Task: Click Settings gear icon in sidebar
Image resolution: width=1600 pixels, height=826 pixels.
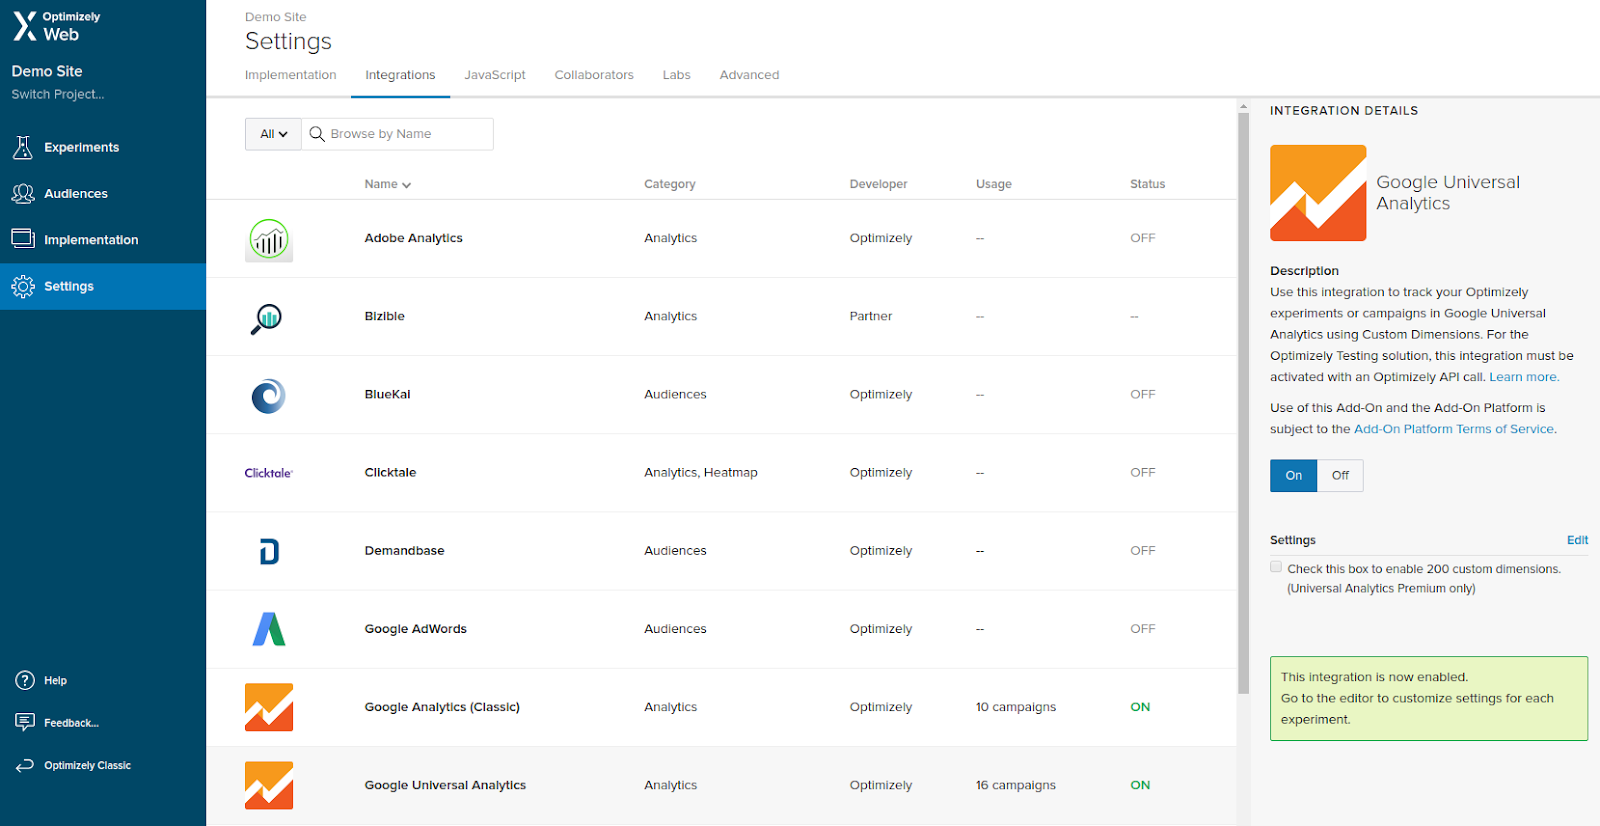Action: click(x=23, y=286)
